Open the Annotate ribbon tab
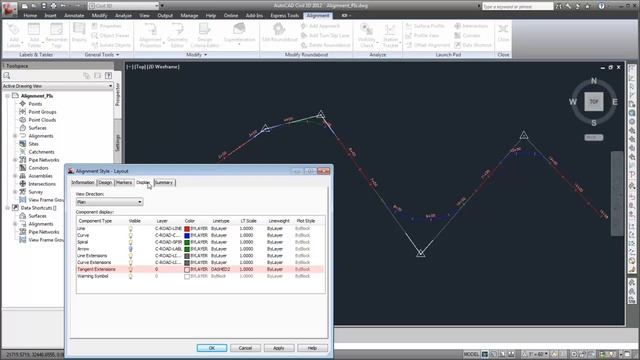The width and height of the screenshot is (640, 360). coord(74,16)
